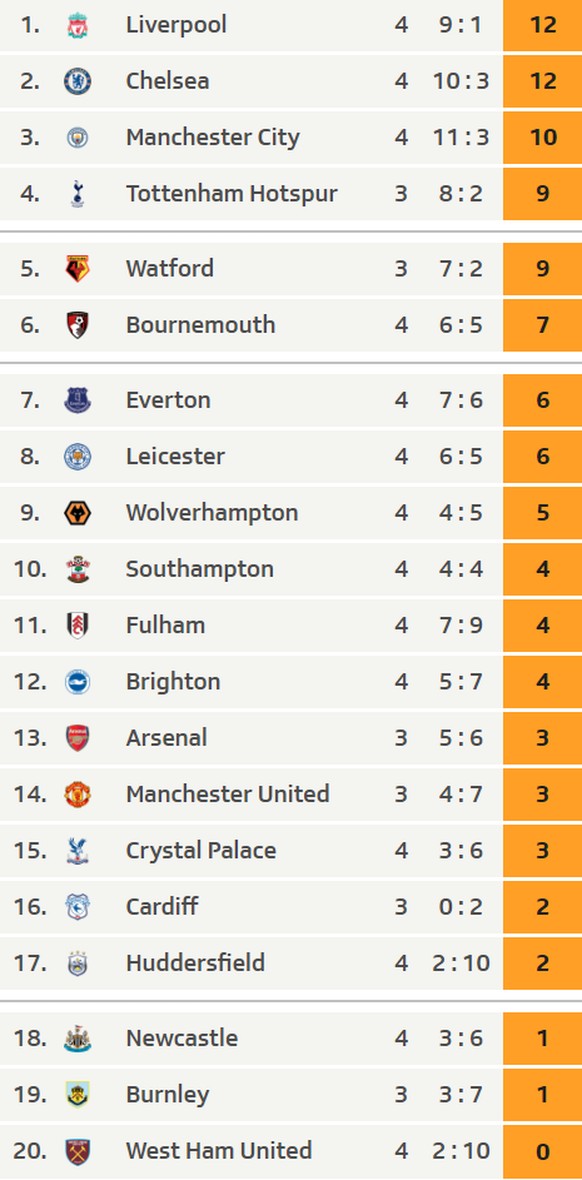This screenshot has height=1180, width=582.
Task: Select the Wolverhampton wolf crest icon
Action: [x=78, y=513]
